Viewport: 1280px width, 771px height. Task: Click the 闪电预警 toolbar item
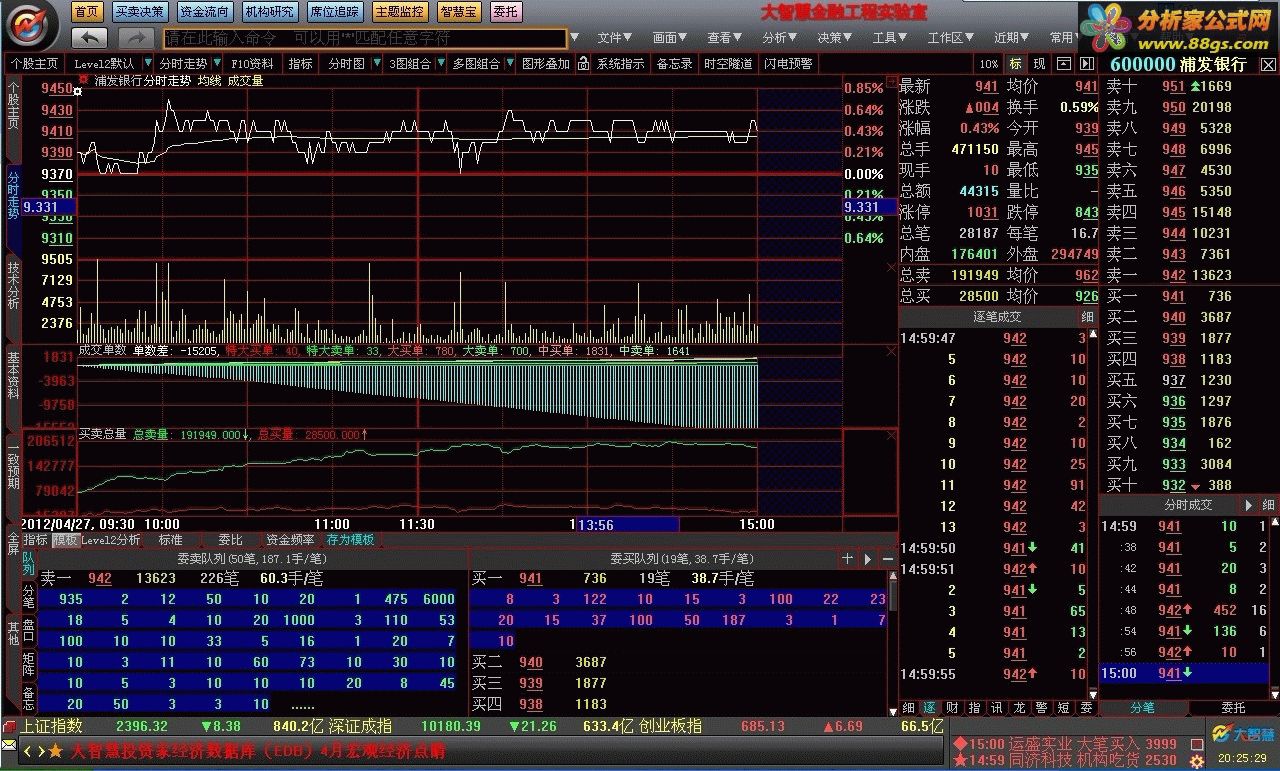[x=788, y=63]
